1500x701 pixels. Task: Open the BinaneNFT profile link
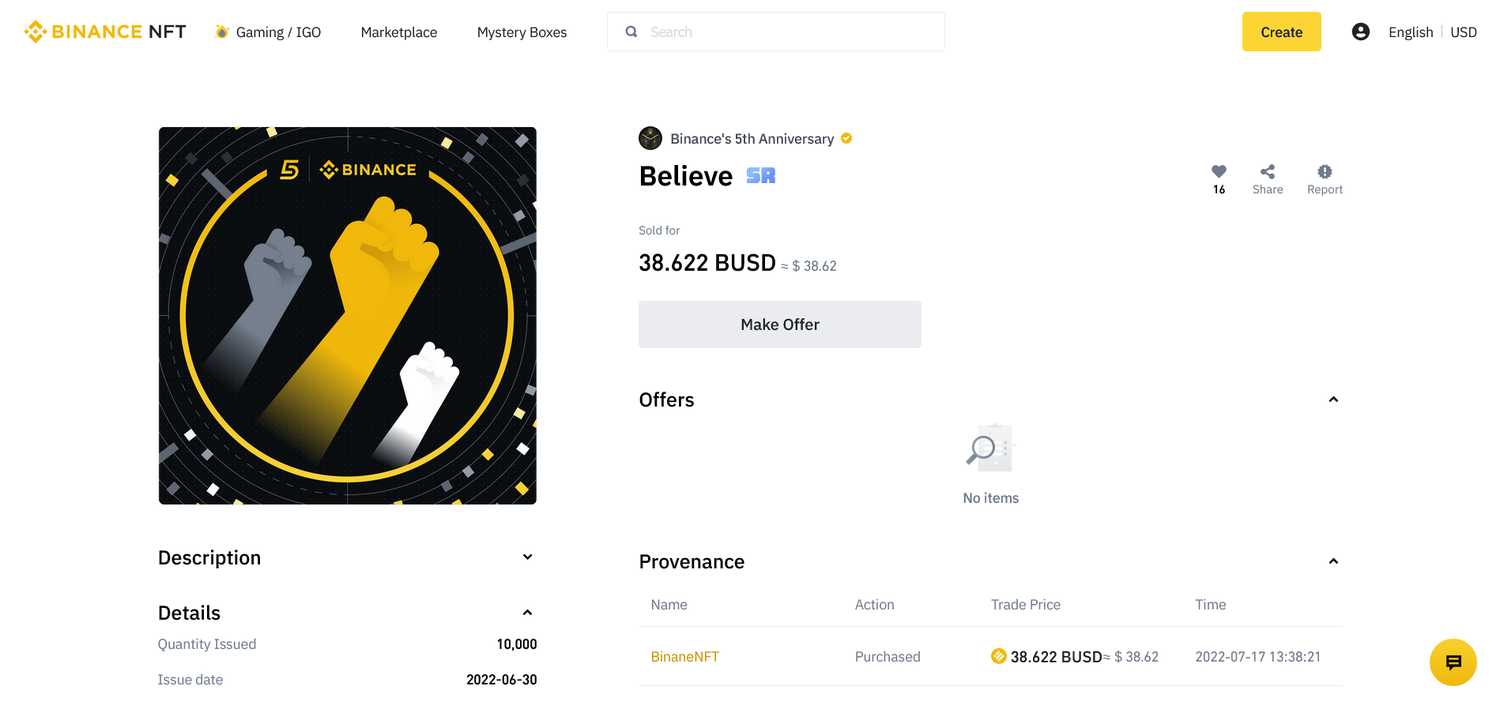pyautogui.click(x=685, y=657)
